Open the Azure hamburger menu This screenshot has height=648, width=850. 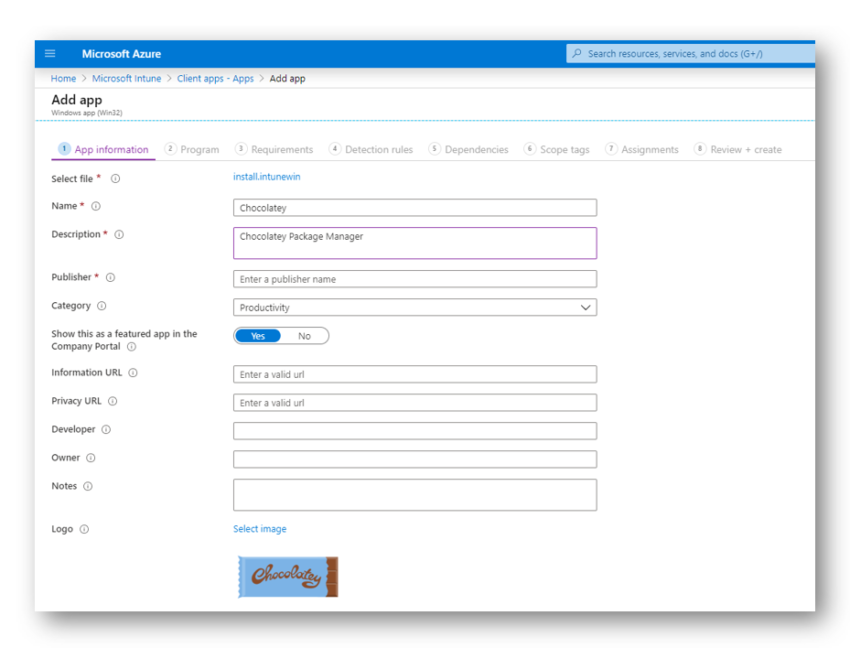click(x=50, y=53)
